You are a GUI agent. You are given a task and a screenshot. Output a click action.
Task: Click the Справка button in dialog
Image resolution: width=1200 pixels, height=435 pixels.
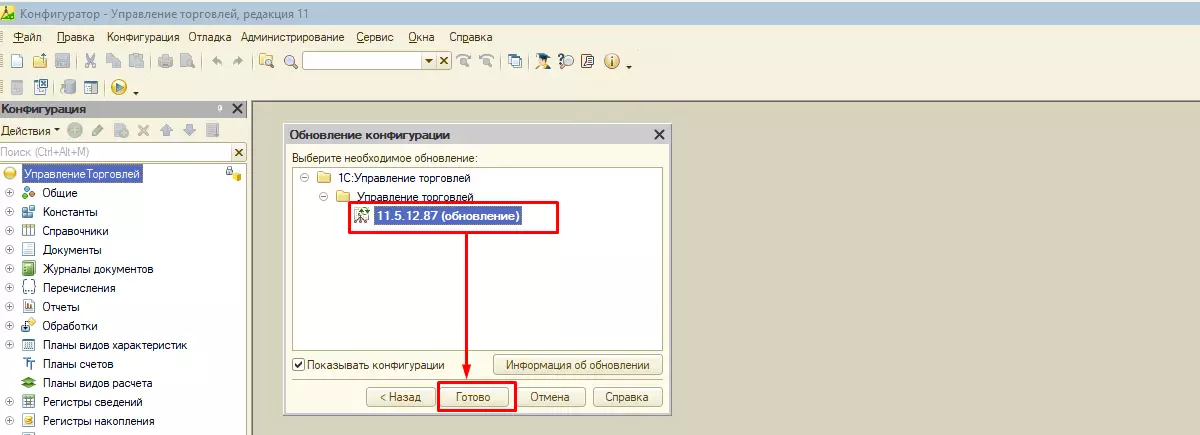point(628,397)
